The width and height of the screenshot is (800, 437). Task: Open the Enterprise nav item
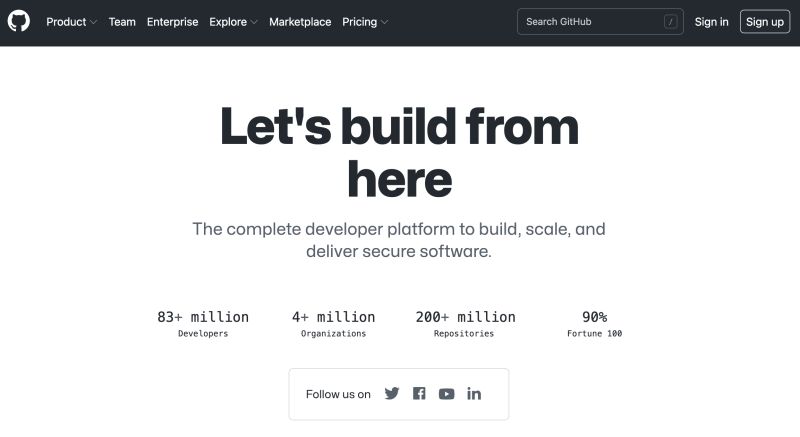172,22
